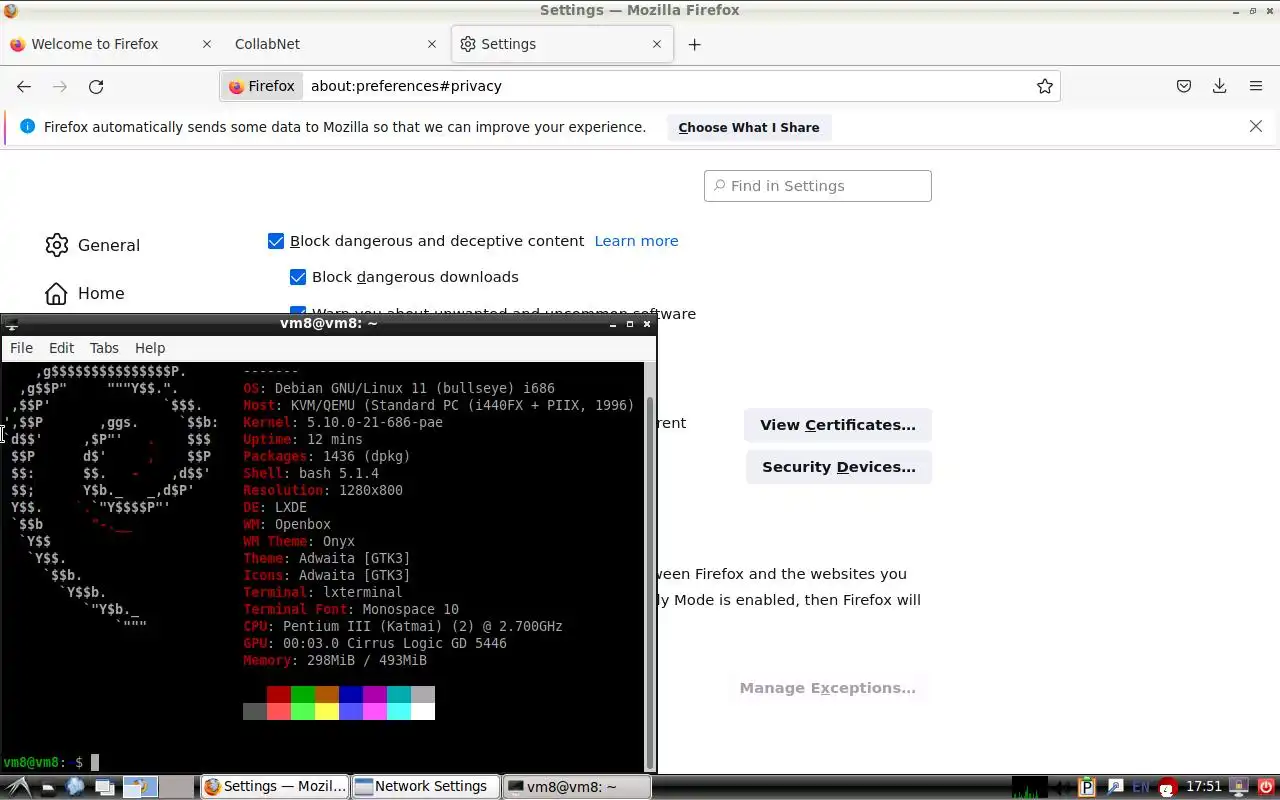Click the keyboard layout EN indicator
This screenshot has height=800, width=1280.
pyautogui.click(x=1140, y=787)
